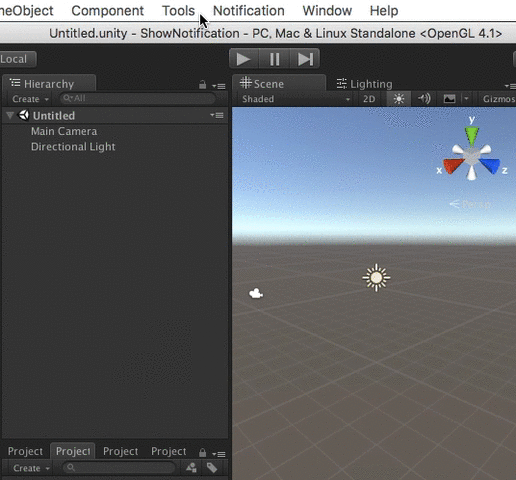The width and height of the screenshot is (516, 480).
Task: Click the Lighting tab sliders icon
Action: (x=342, y=83)
